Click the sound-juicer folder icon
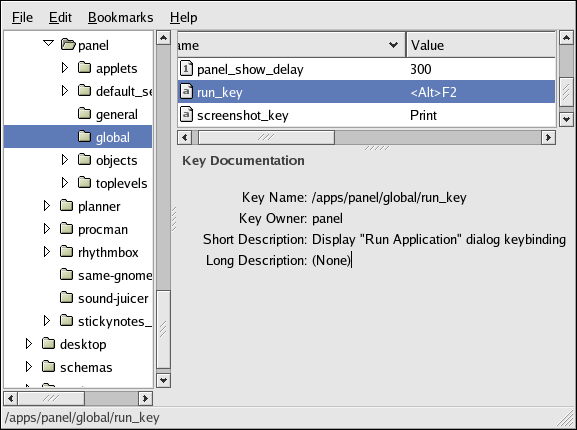Viewport: 577px width, 430px height. (67, 298)
